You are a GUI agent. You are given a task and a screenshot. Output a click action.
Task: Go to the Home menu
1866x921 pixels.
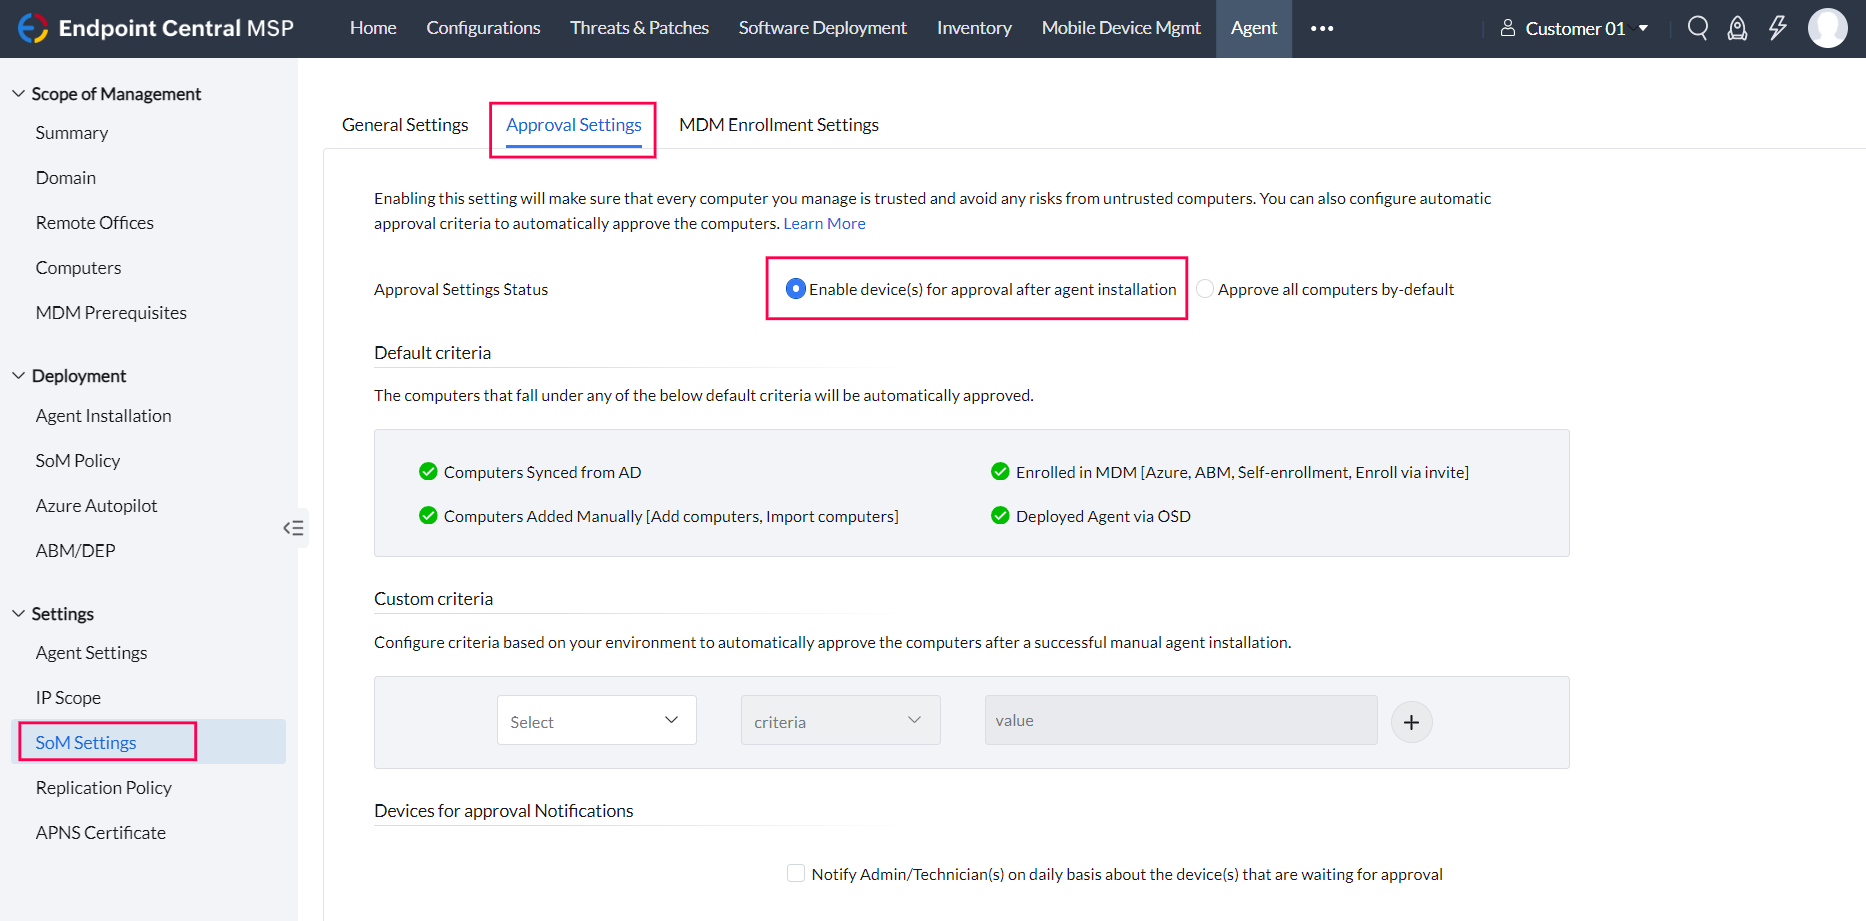pyautogui.click(x=373, y=28)
